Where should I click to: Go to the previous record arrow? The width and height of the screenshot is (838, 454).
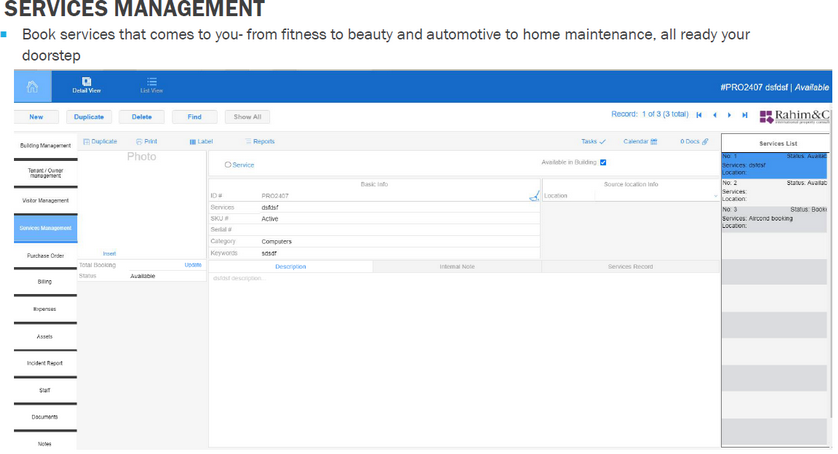714,116
